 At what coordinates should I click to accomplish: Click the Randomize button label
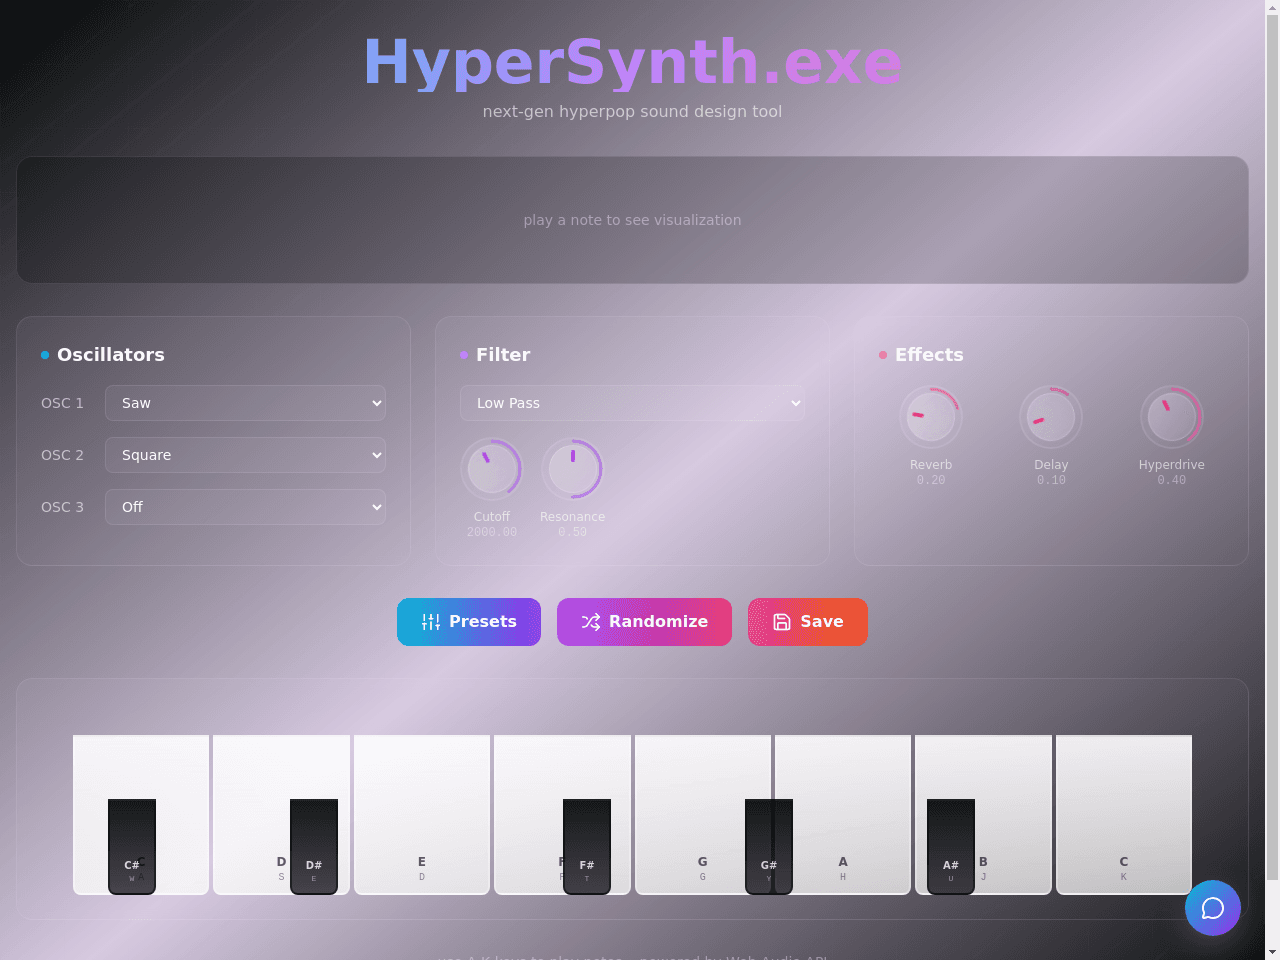pos(658,622)
